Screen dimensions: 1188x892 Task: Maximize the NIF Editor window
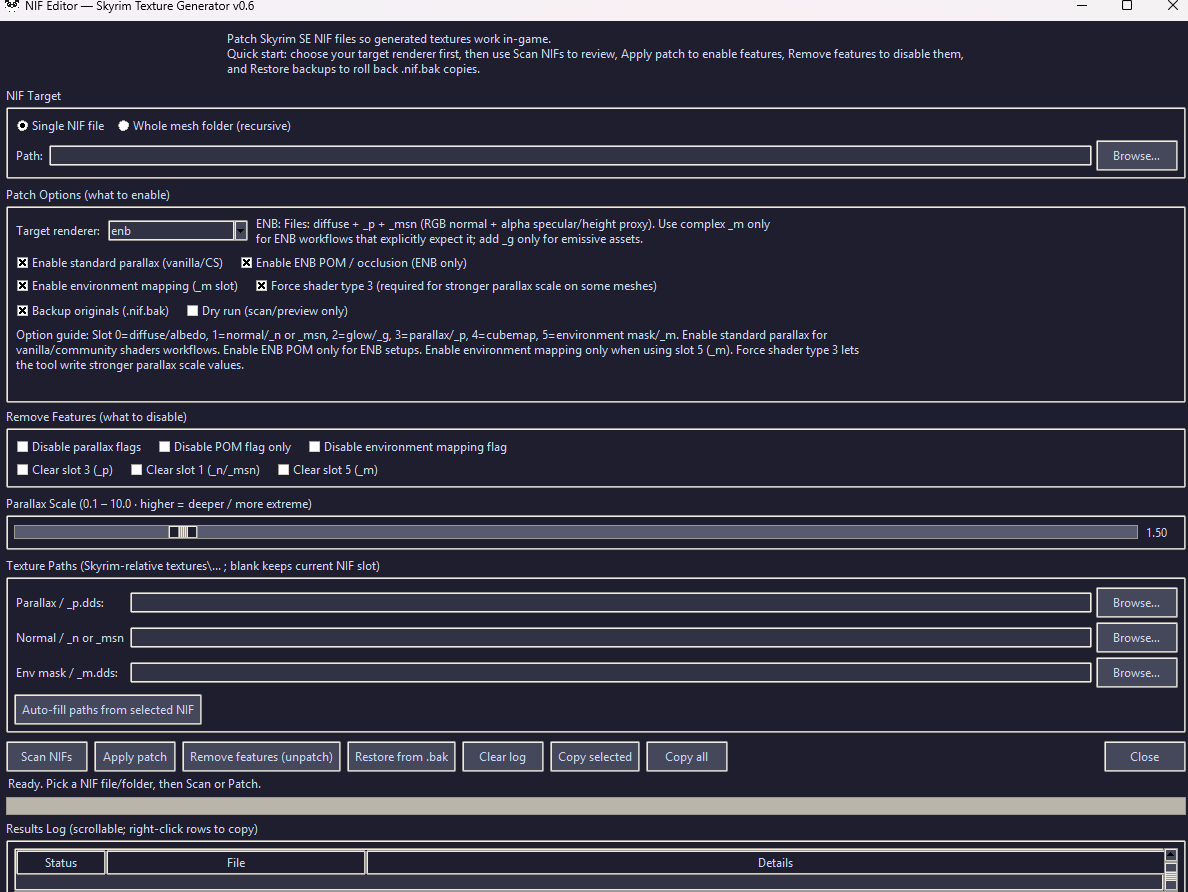[1127, 6]
